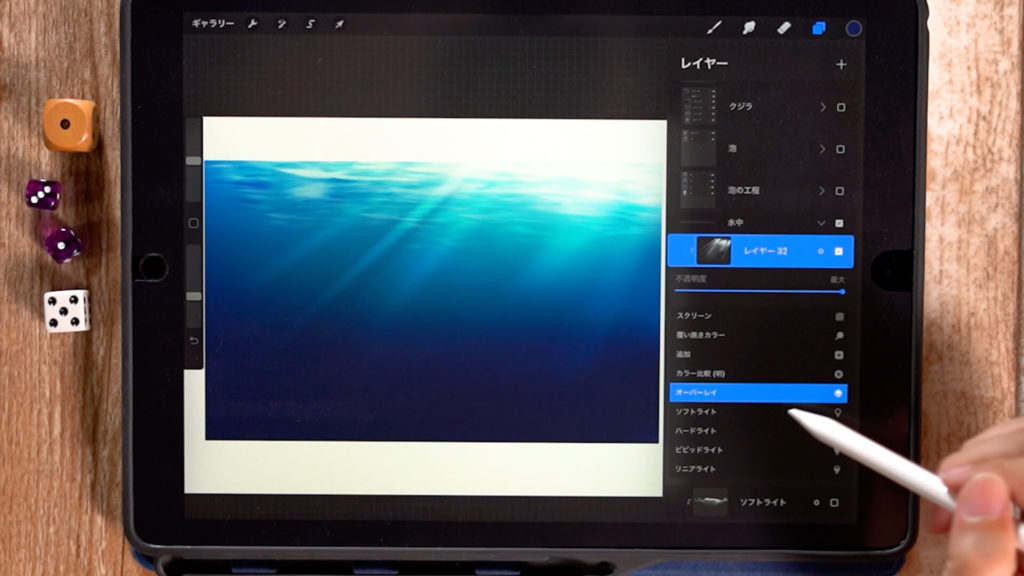This screenshot has width=1024, height=576.
Task: Select the Paint brush tool
Action: 714,27
